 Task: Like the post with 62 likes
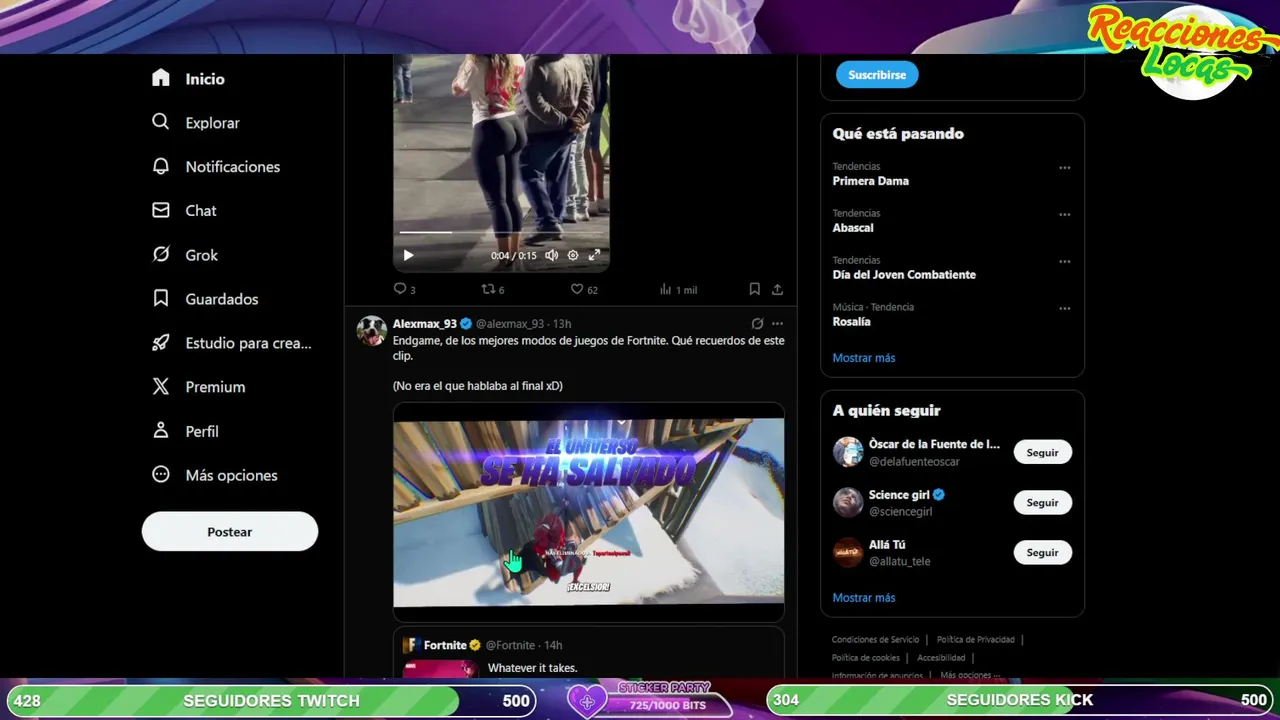[x=583, y=289]
